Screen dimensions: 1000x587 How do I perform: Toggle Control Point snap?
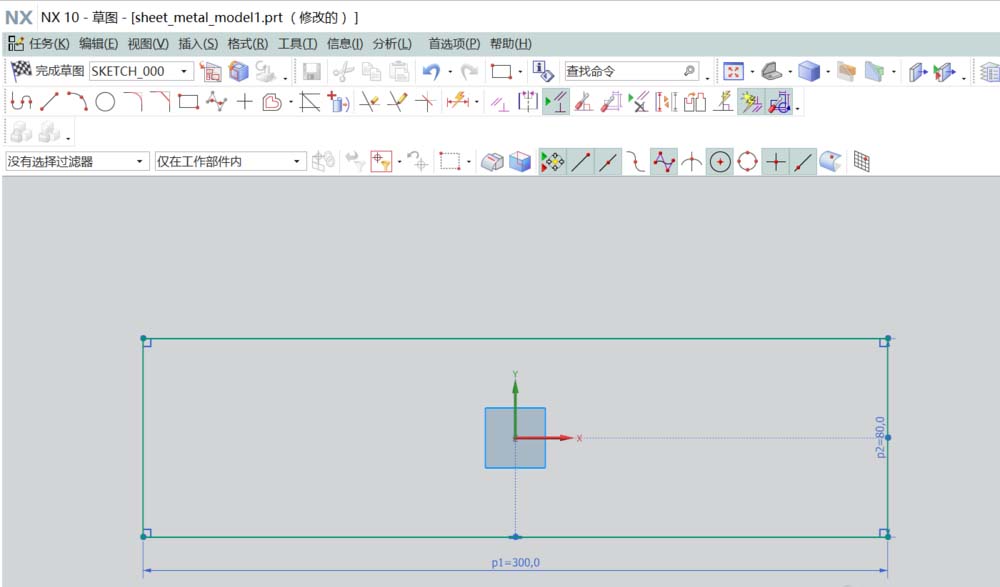click(636, 162)
